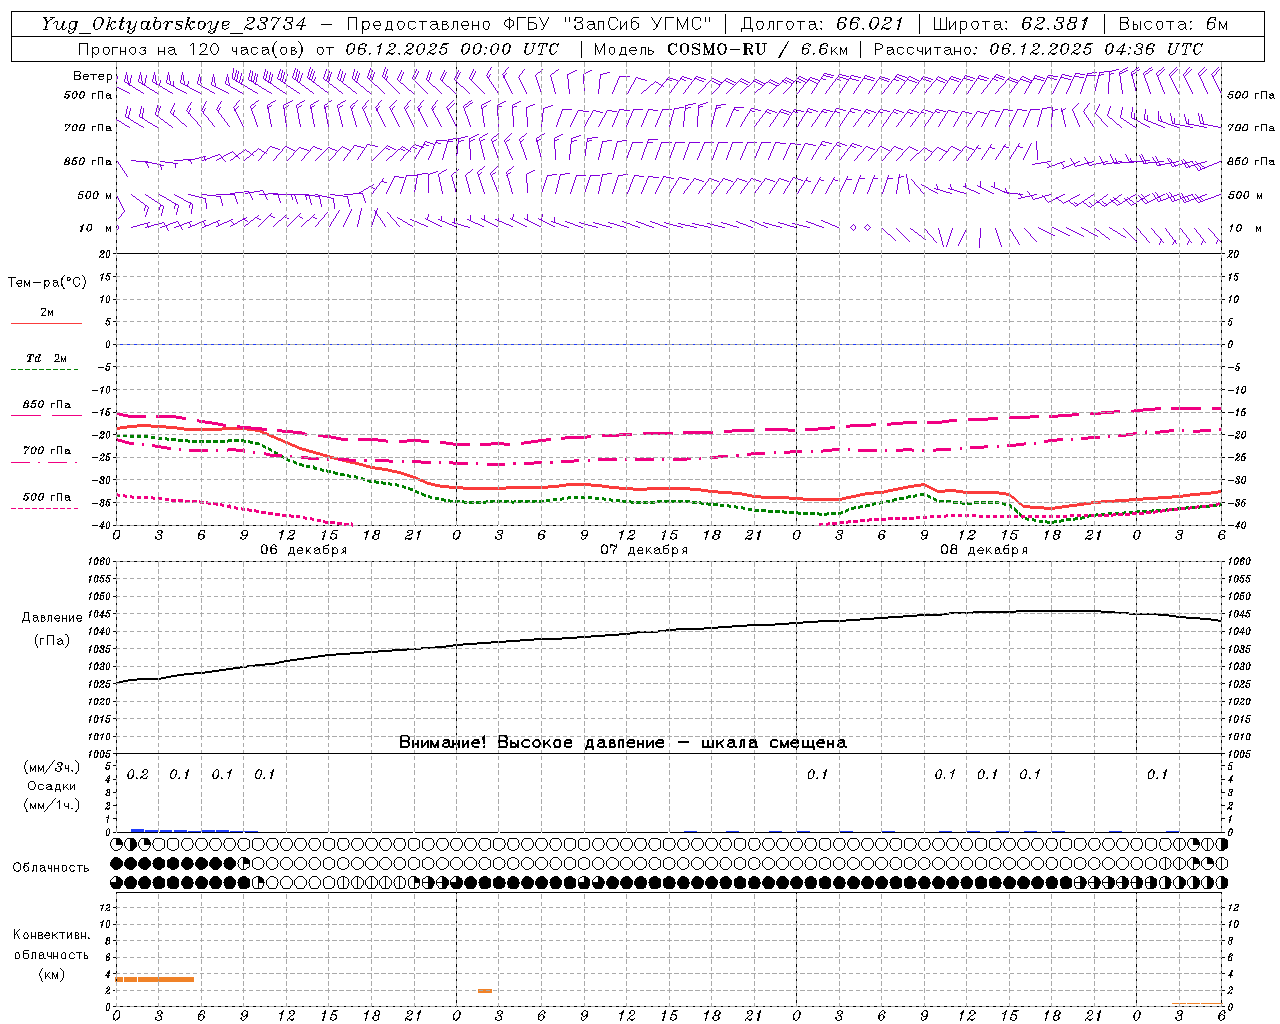Click the (мм/1ч.) precipitation unit label

(x=52, y=805)
